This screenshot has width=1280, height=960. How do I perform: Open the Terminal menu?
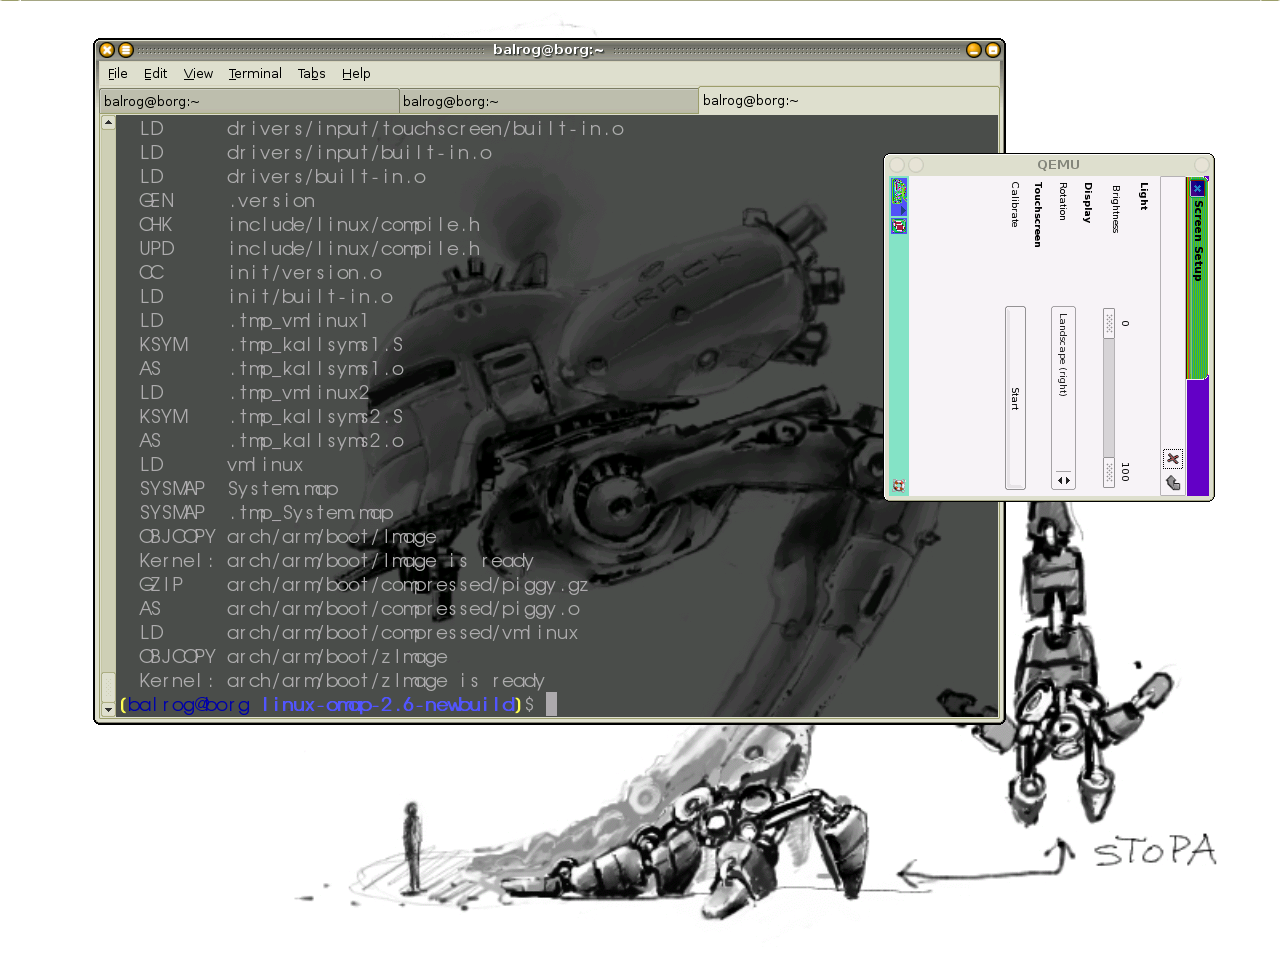[x=255, y=74]
